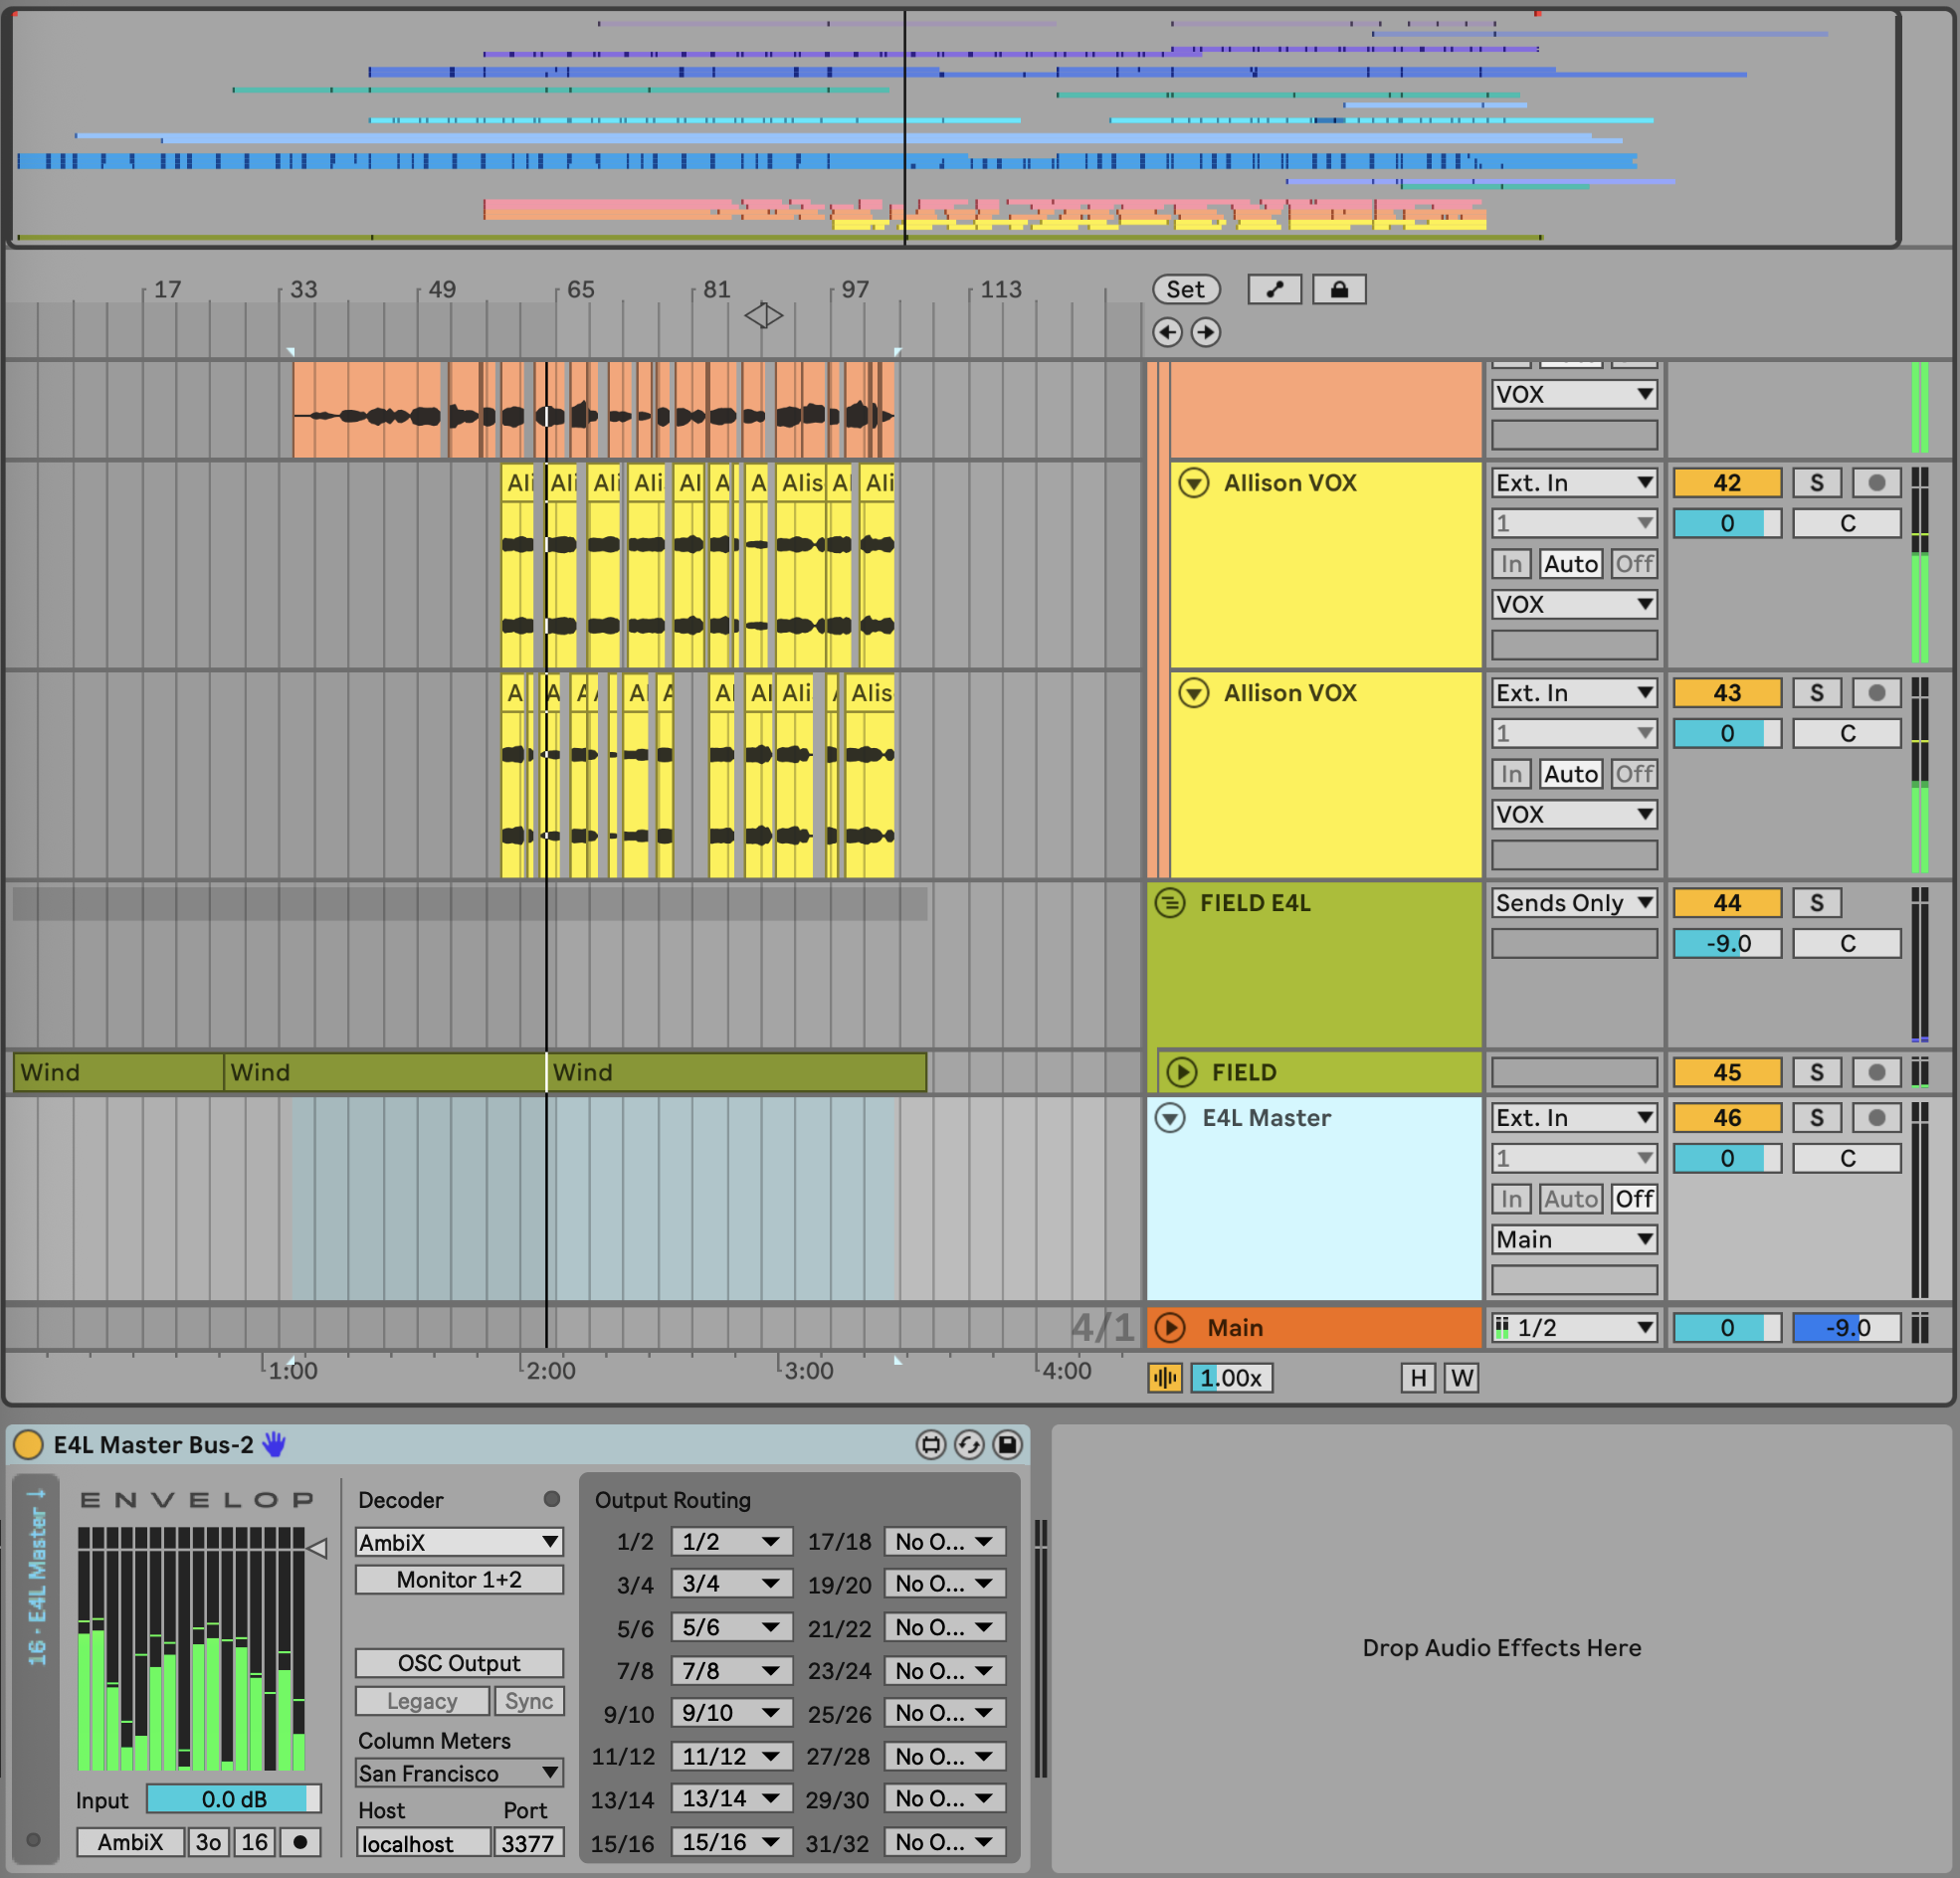Click the W width toggle button
The height and width of the screenshot is (1878, 1960).
(1461, 1378)
